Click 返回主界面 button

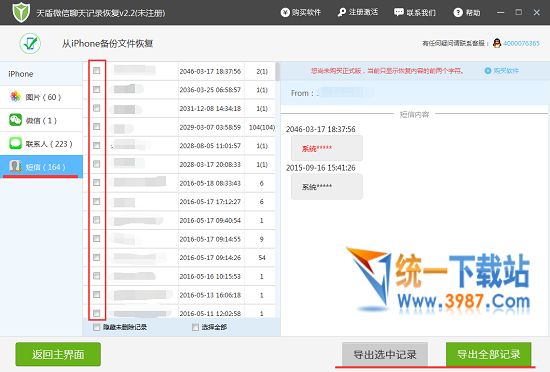[x=58, y=354]
